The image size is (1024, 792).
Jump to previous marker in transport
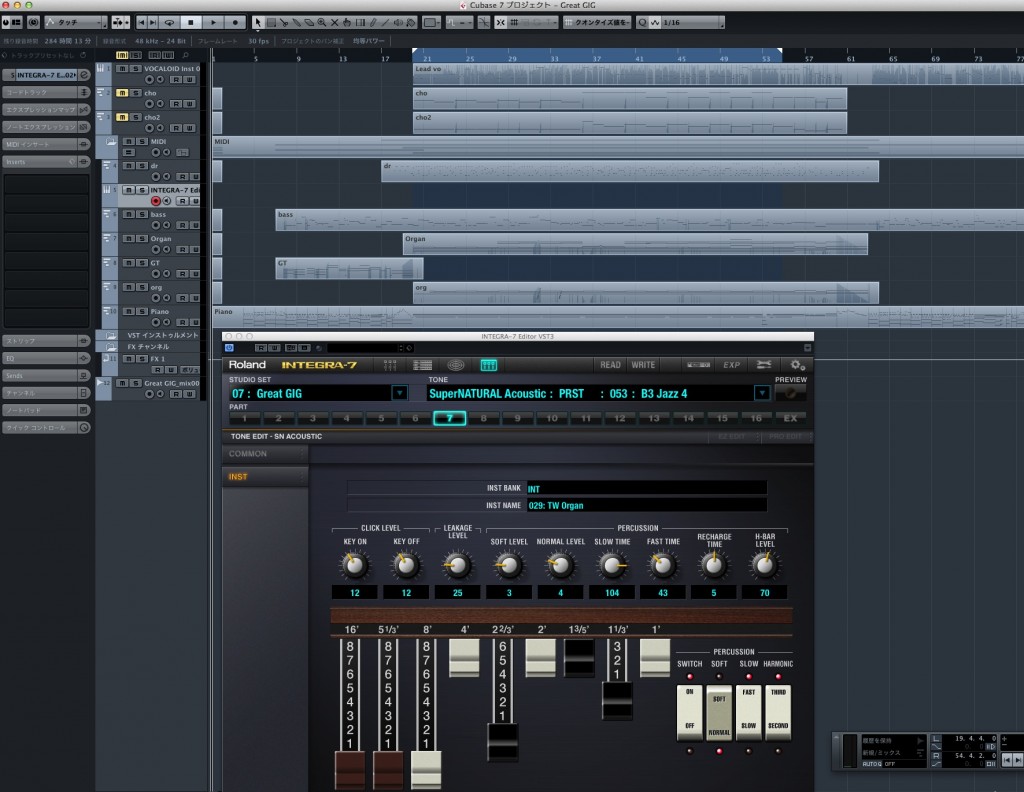tap(141, 22)
